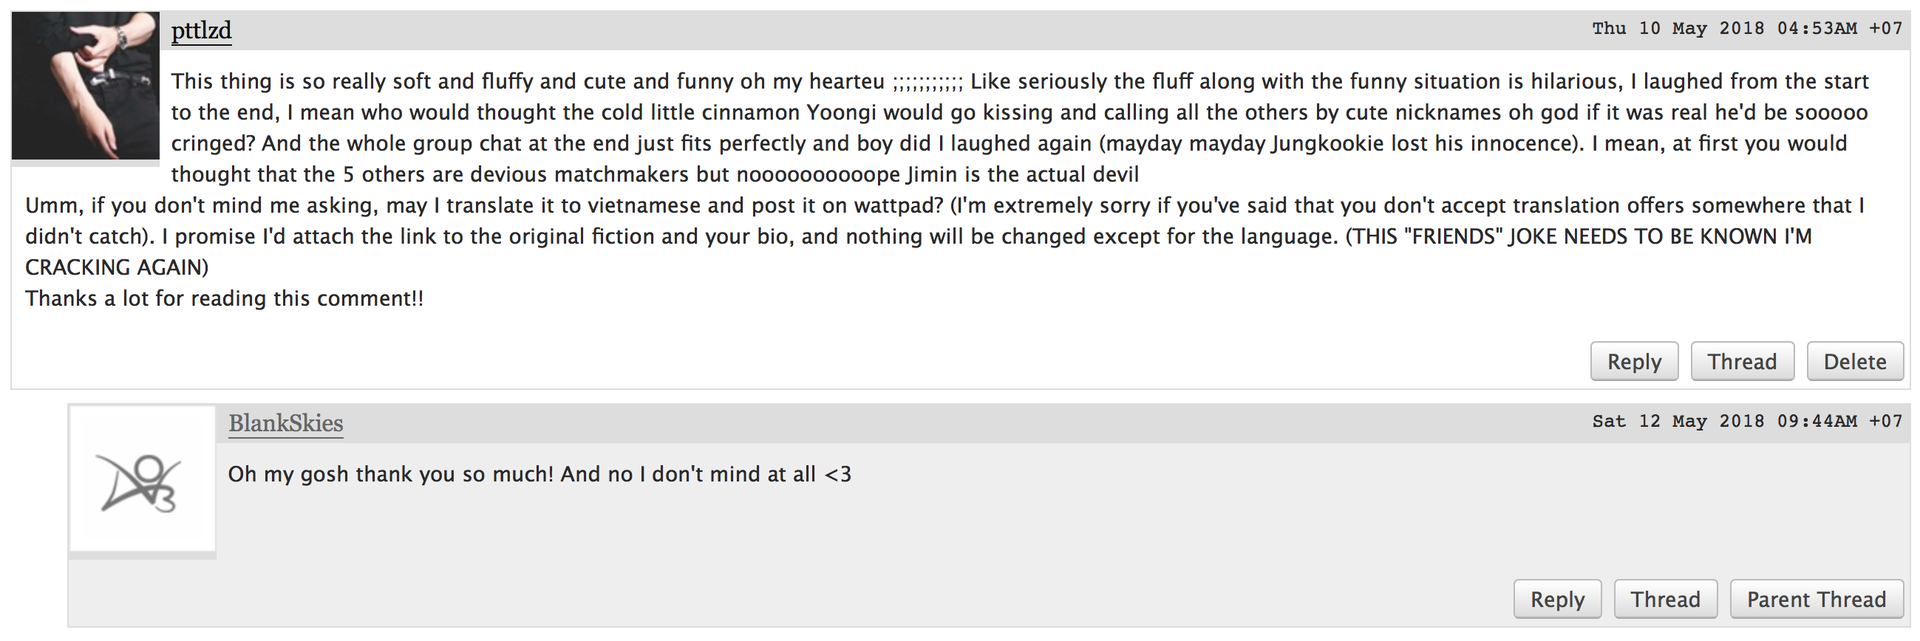This screenshot has width=1920, height=641.
Task: Click the "<3" heart in BlankSkies' reply
Action: coord(838,474)
